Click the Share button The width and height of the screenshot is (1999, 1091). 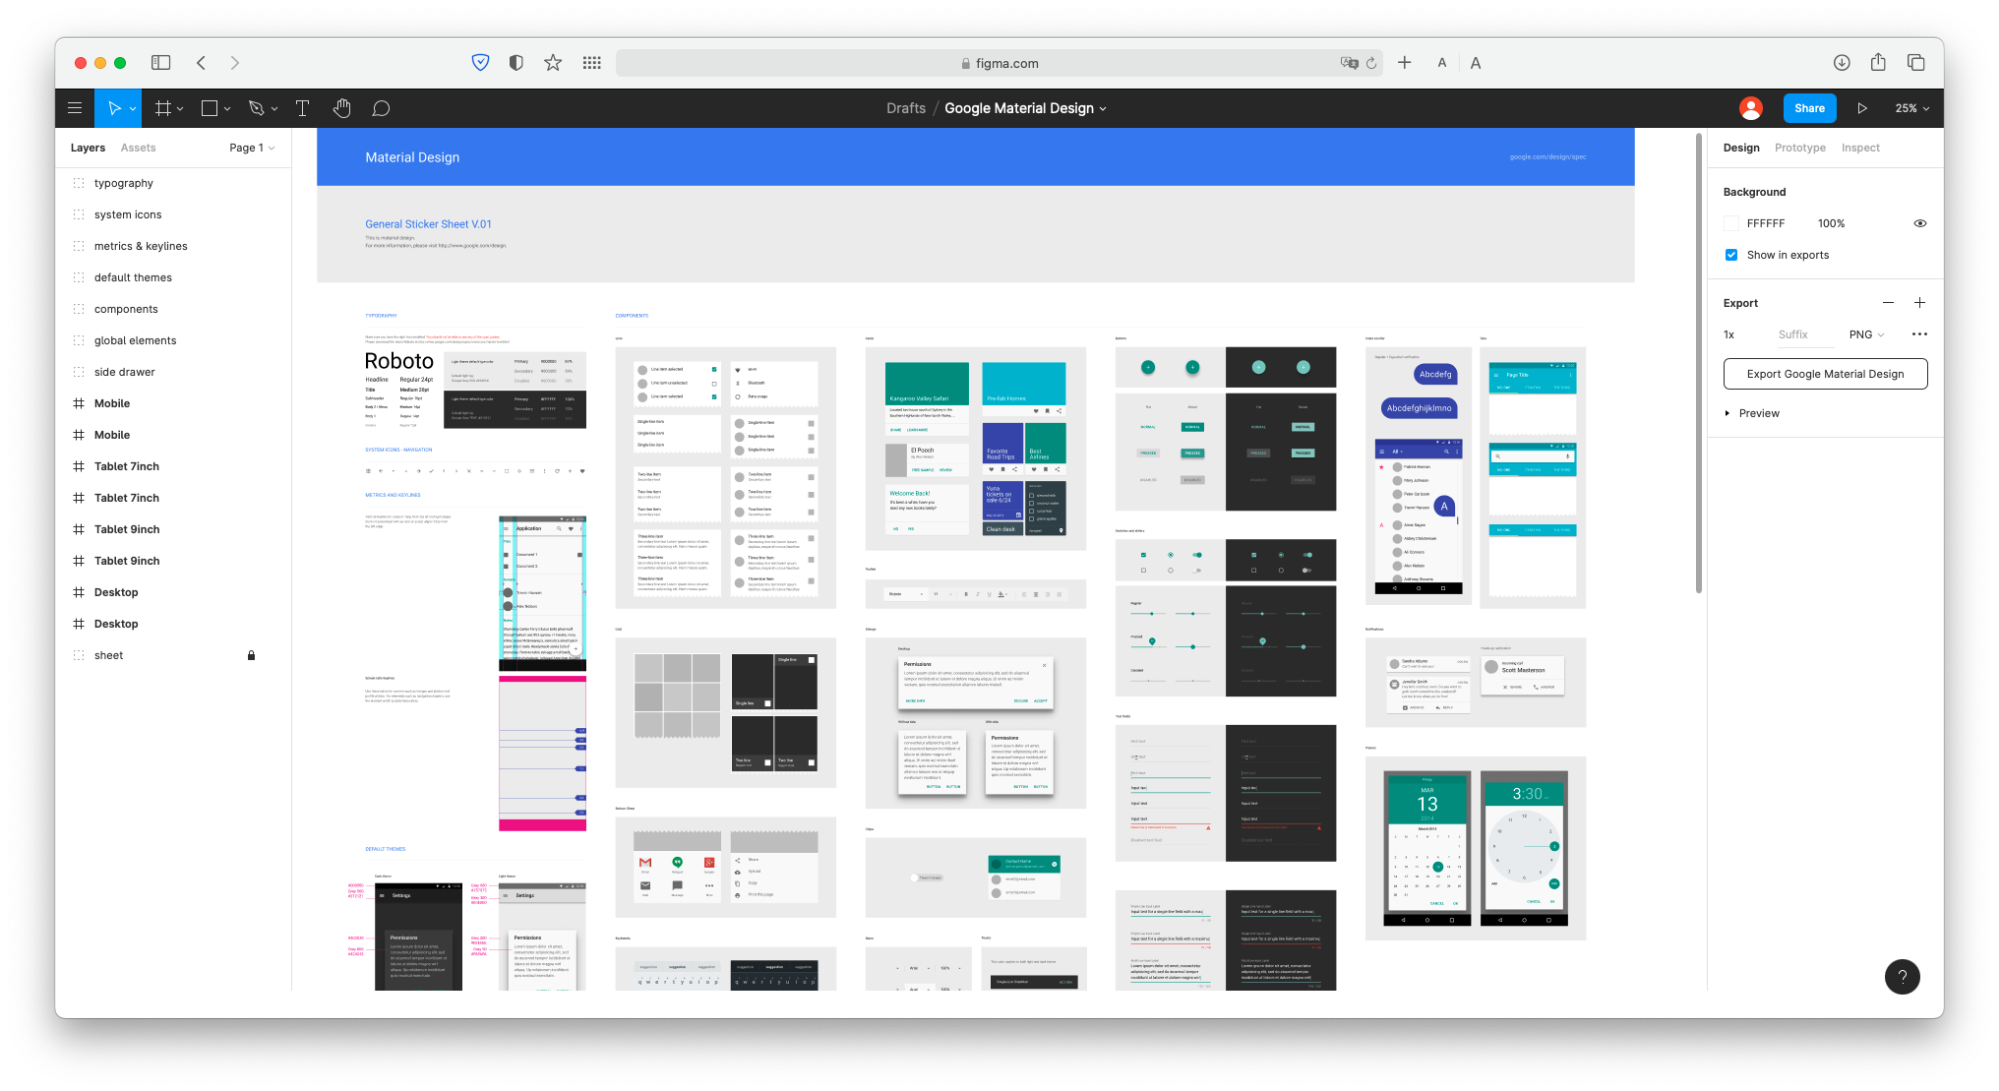(1808, 108)
